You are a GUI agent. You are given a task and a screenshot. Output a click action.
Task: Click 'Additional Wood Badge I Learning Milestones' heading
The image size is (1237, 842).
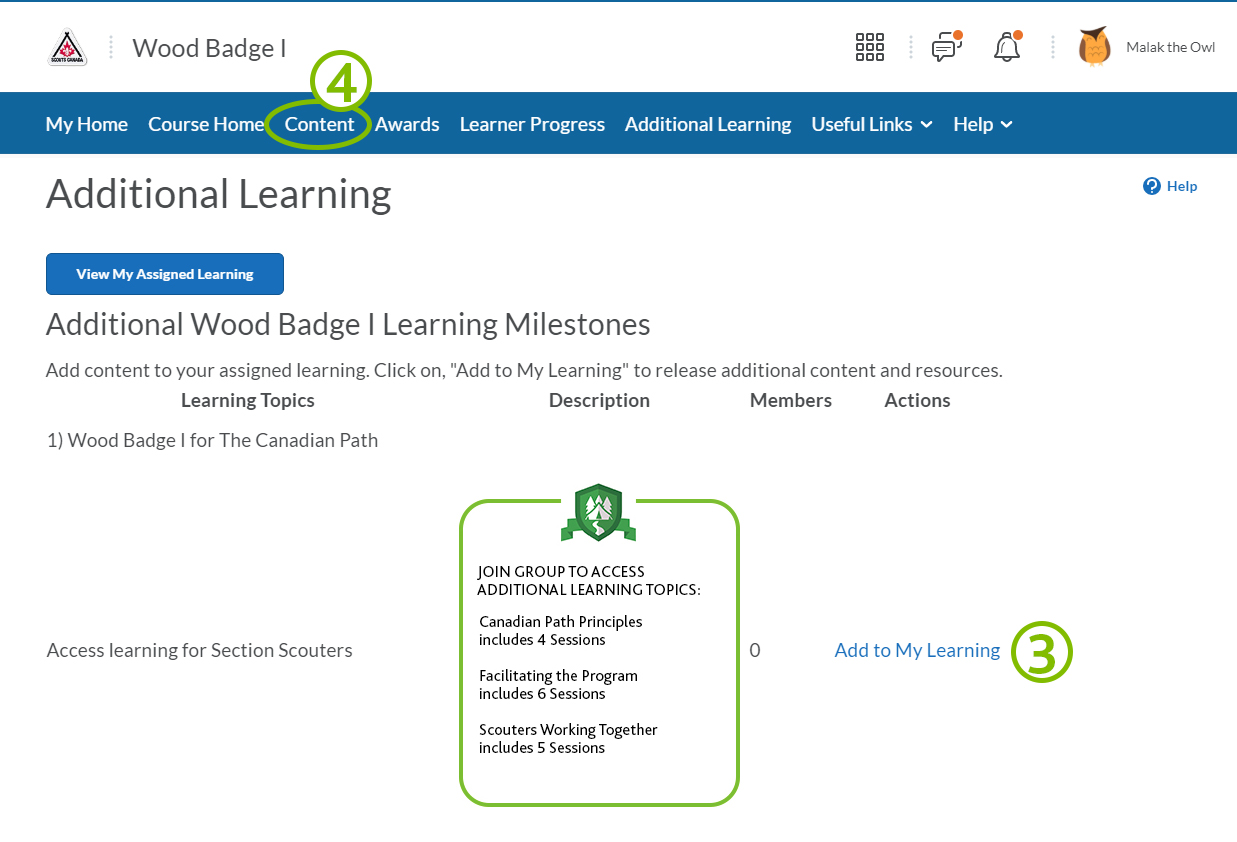348,324
